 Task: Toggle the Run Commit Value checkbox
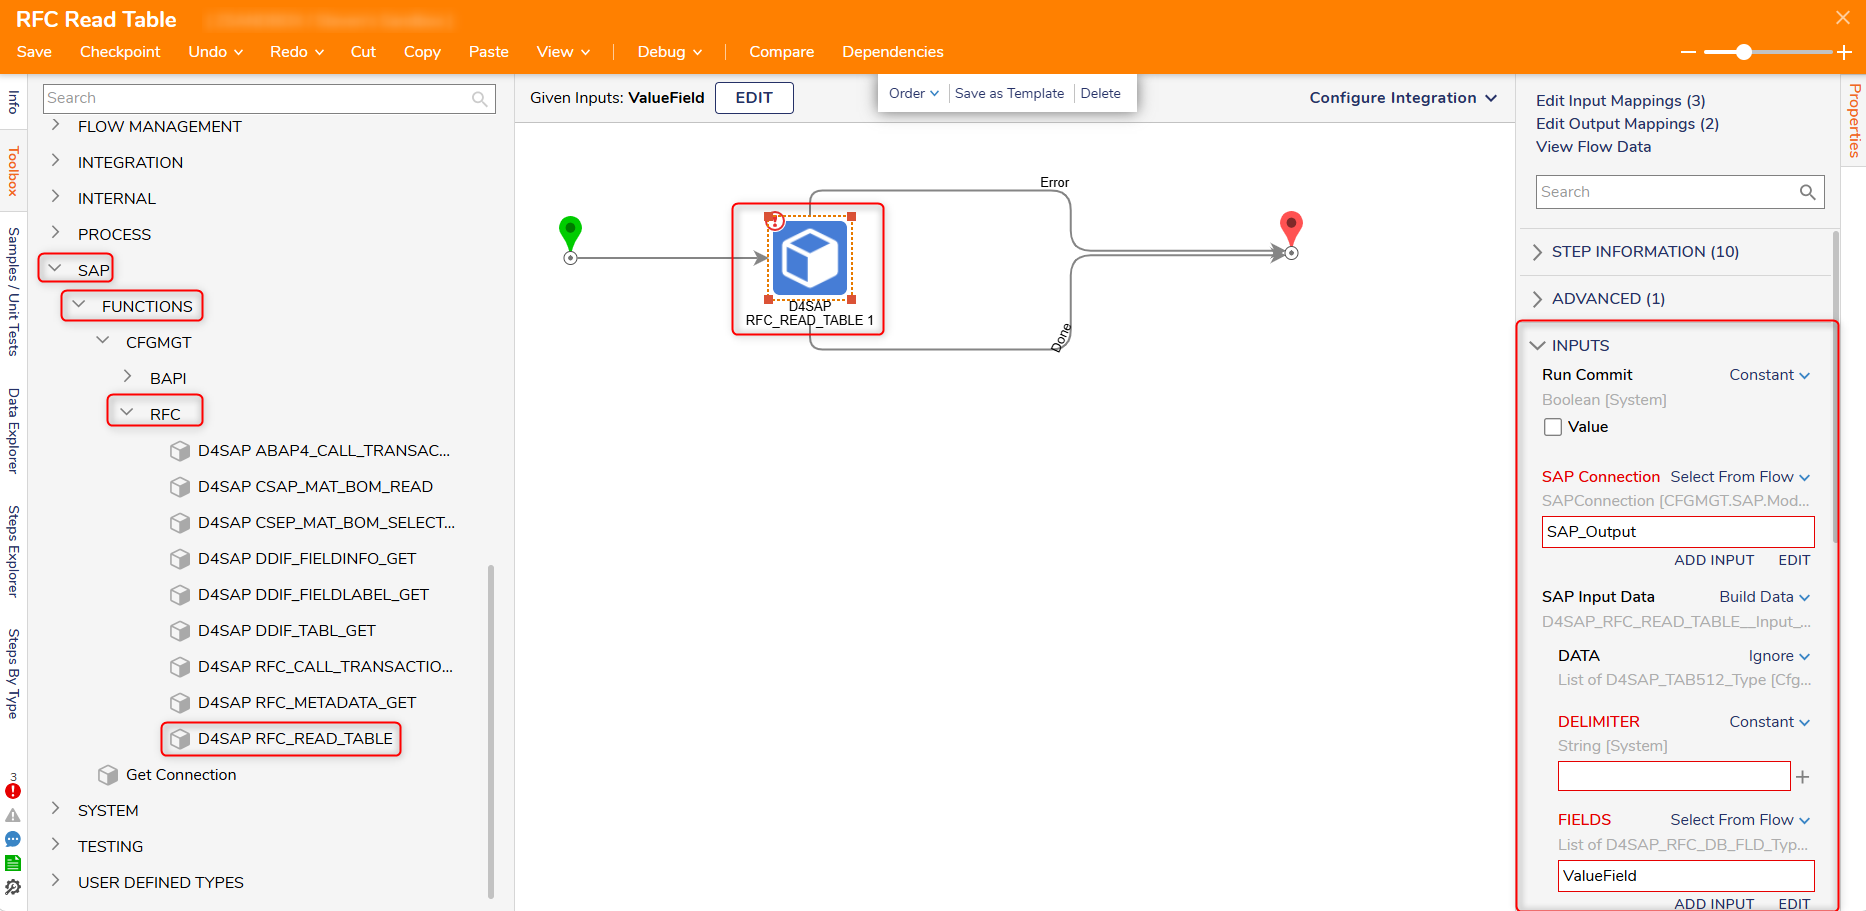1553,427
